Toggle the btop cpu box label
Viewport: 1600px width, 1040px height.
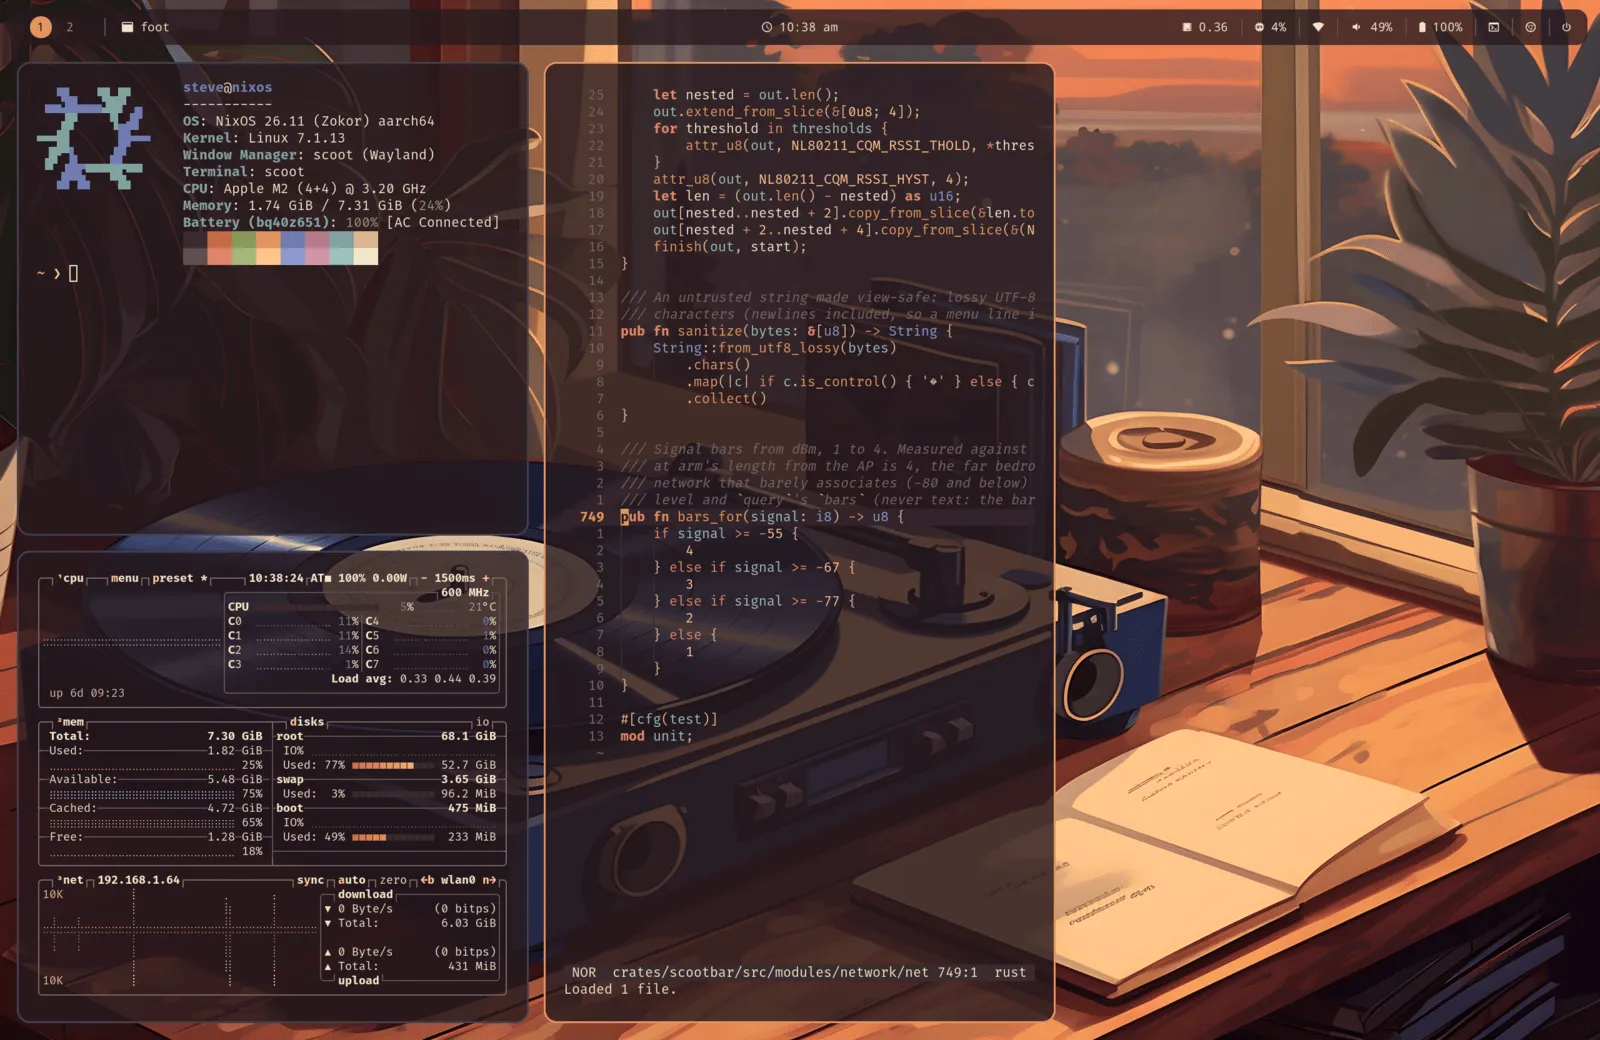(x=71, y=578)
